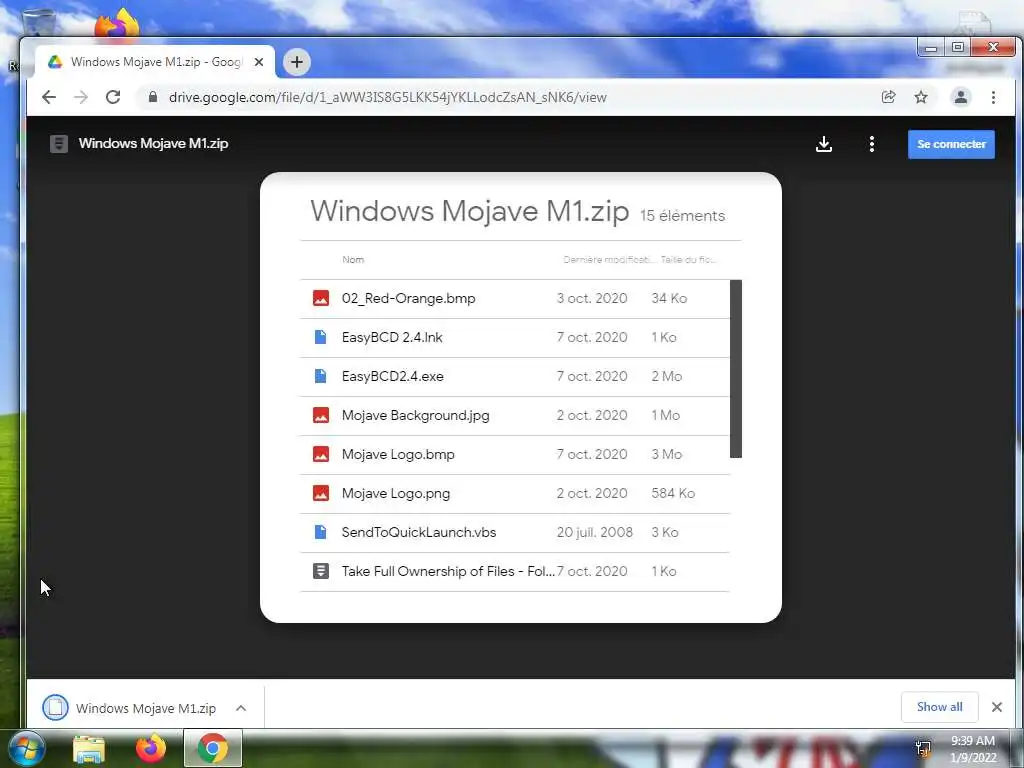This screenshot has width=1024, height=768.
Task: Open Chrome's three-dot menu
Action: tap(993, 97)
